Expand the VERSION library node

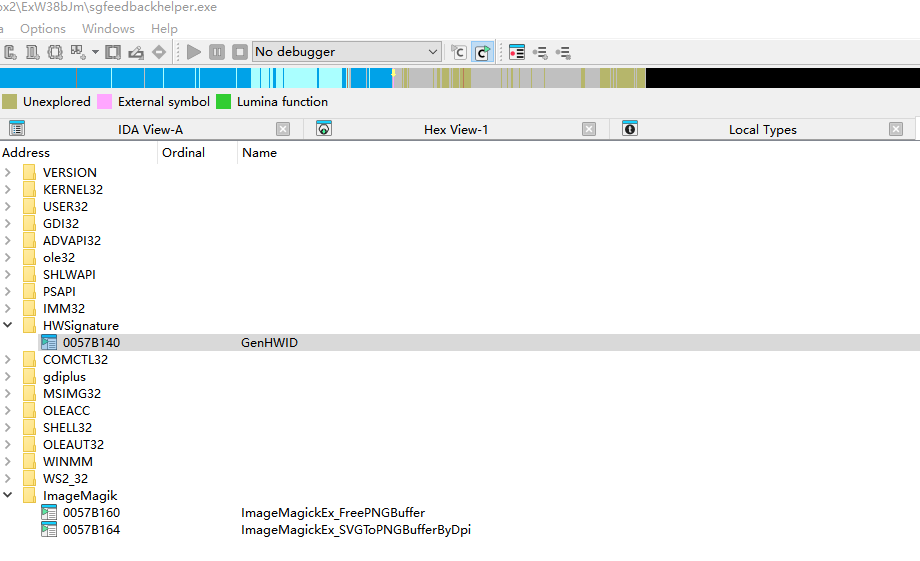click(x=8, y=173)
